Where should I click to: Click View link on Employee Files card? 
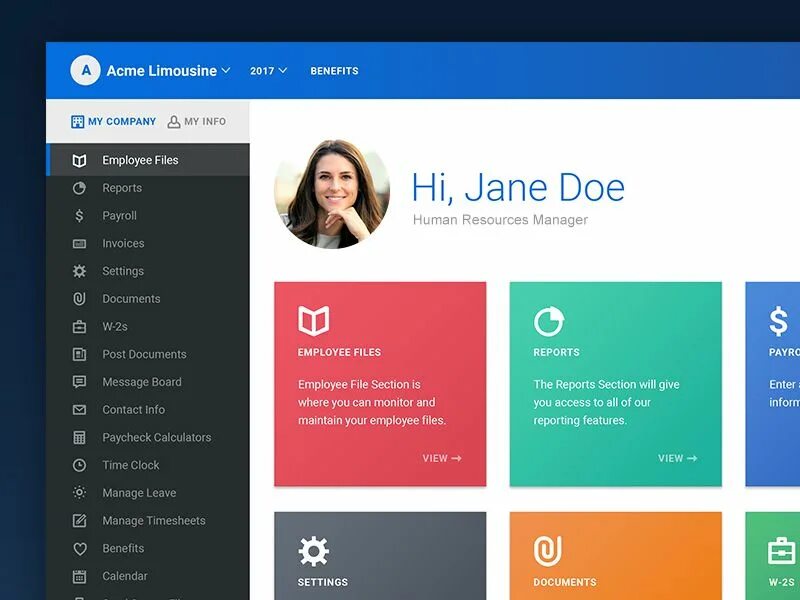coord(442,458)
